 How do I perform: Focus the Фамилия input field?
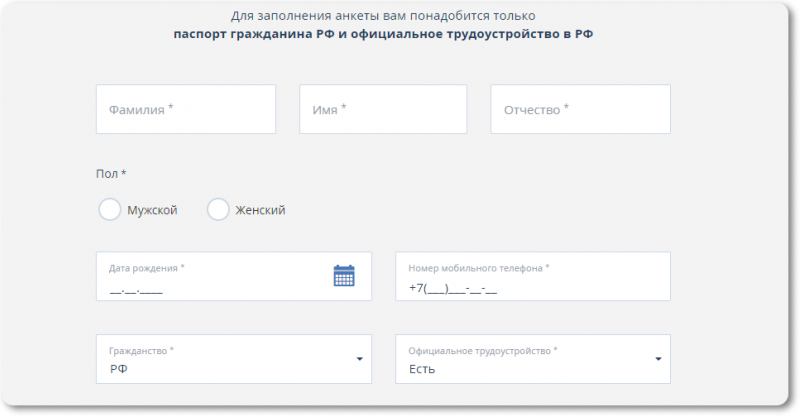[x=186, y=109]
